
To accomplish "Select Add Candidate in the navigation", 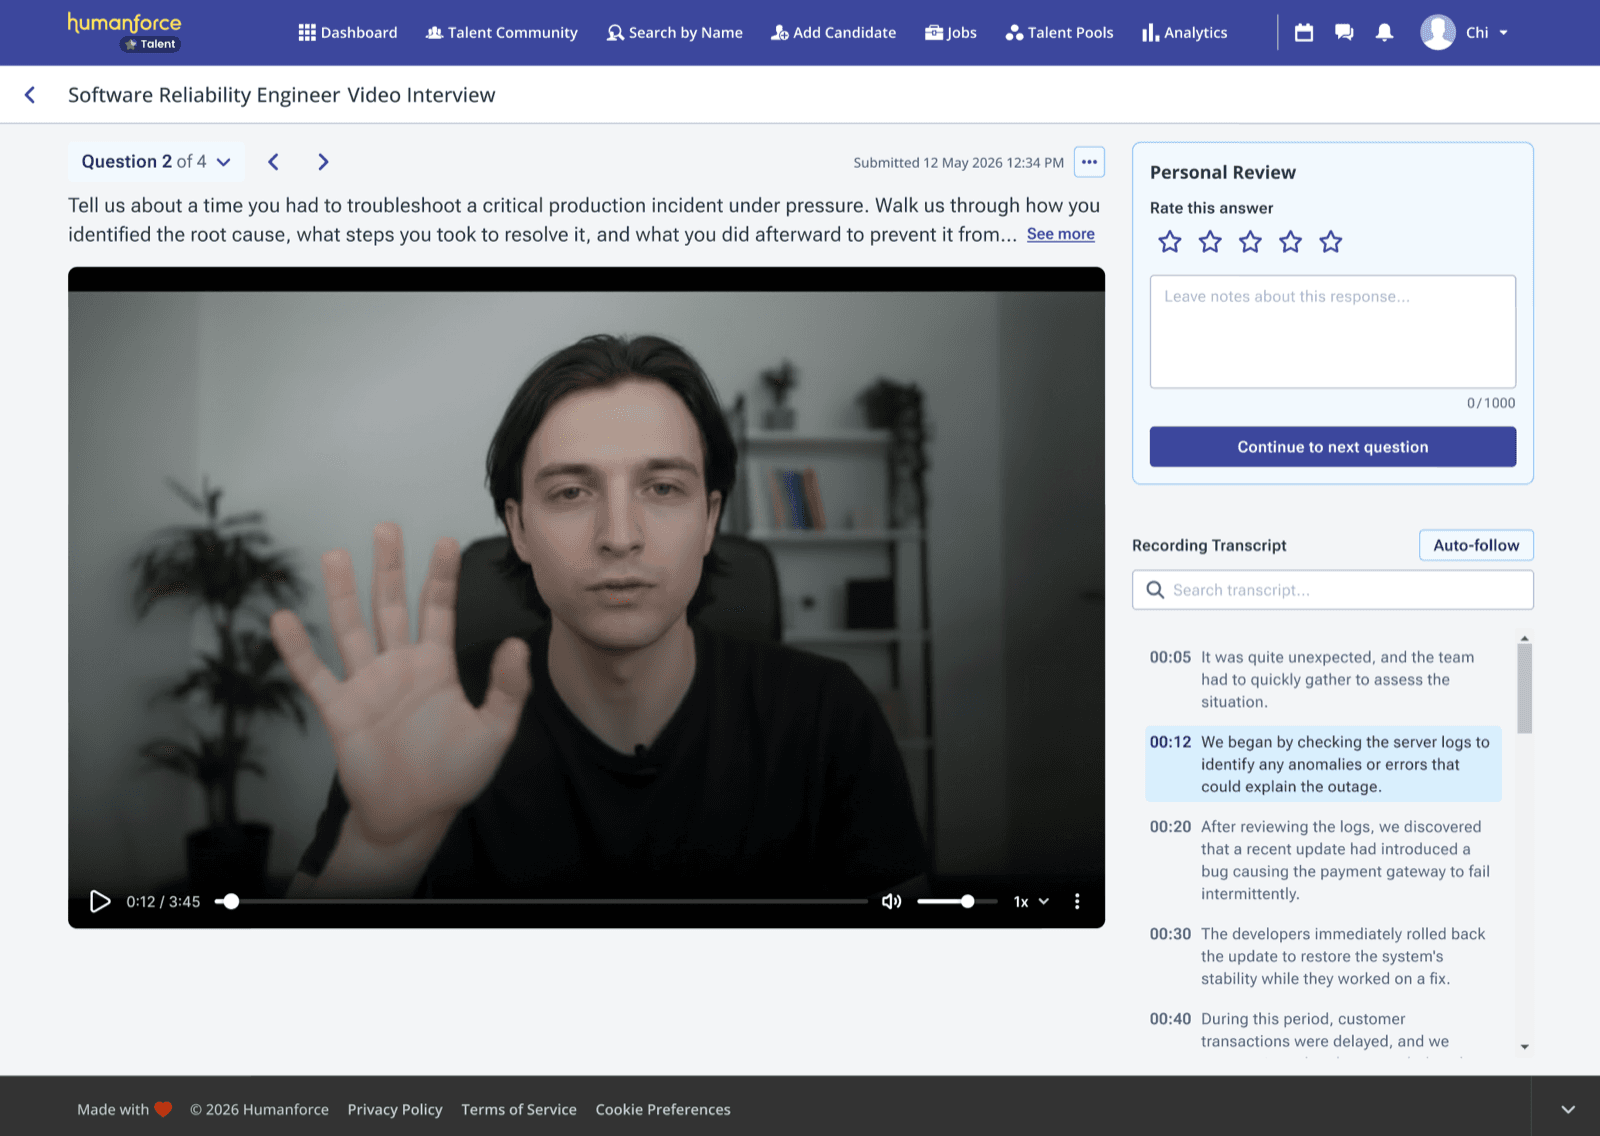I will coord(833,32).
